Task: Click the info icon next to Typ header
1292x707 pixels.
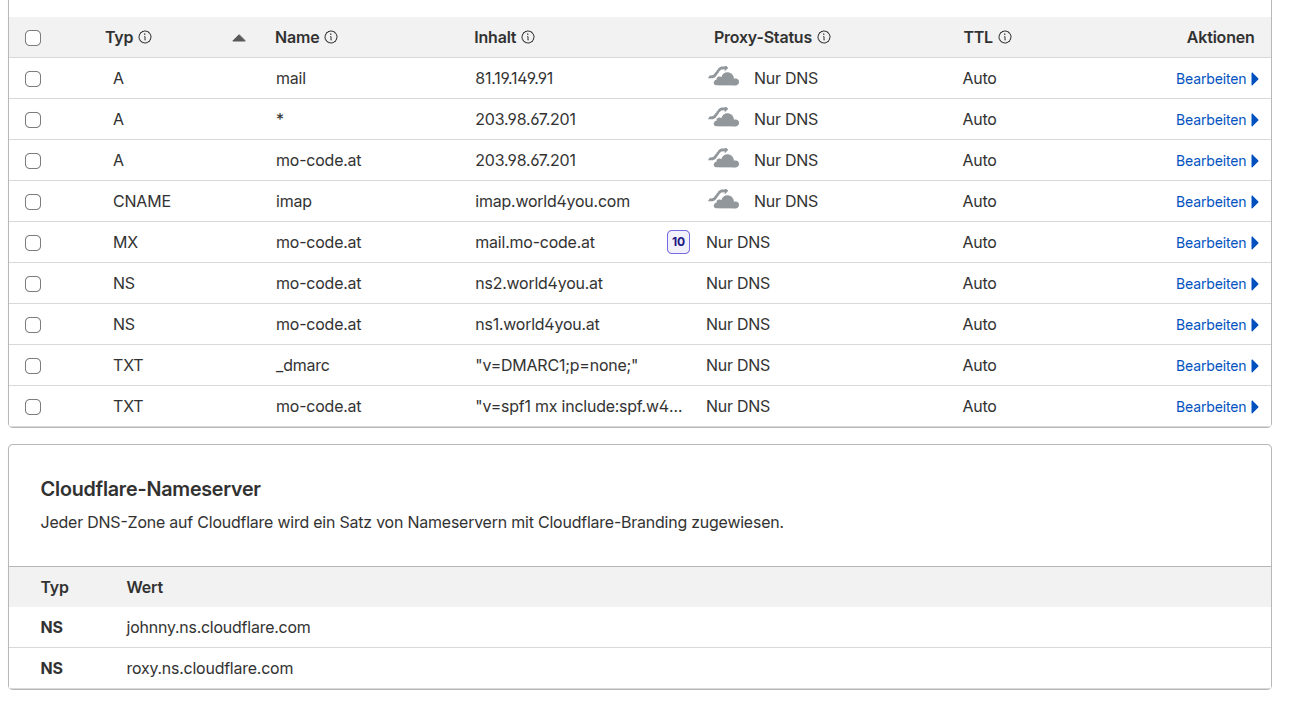Action: [x=145, y=37]
